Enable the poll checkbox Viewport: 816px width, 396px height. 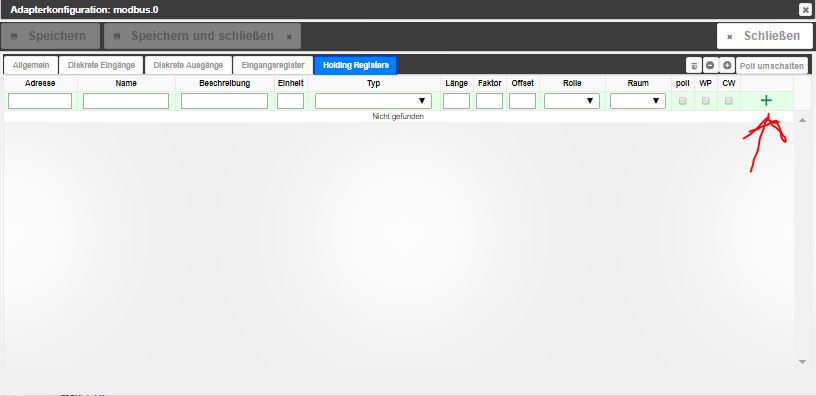click(x=682, y=101)
